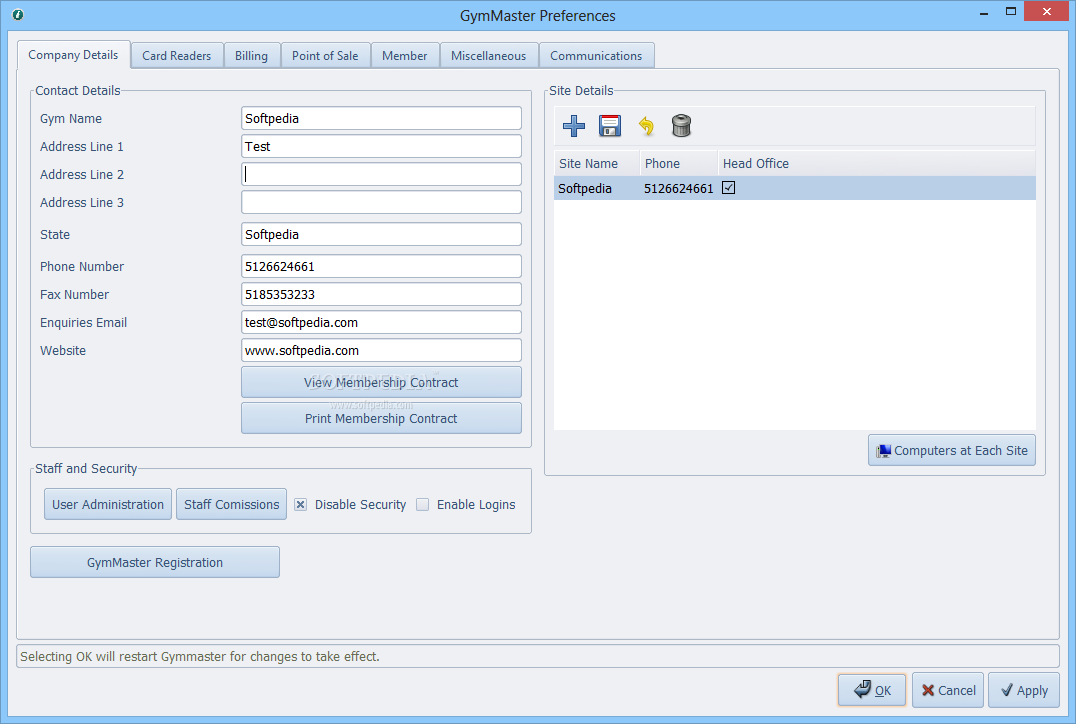Screen dimensions: 1076x724
Task: Click Print Membership Contract button
Action: coord(381,419)
